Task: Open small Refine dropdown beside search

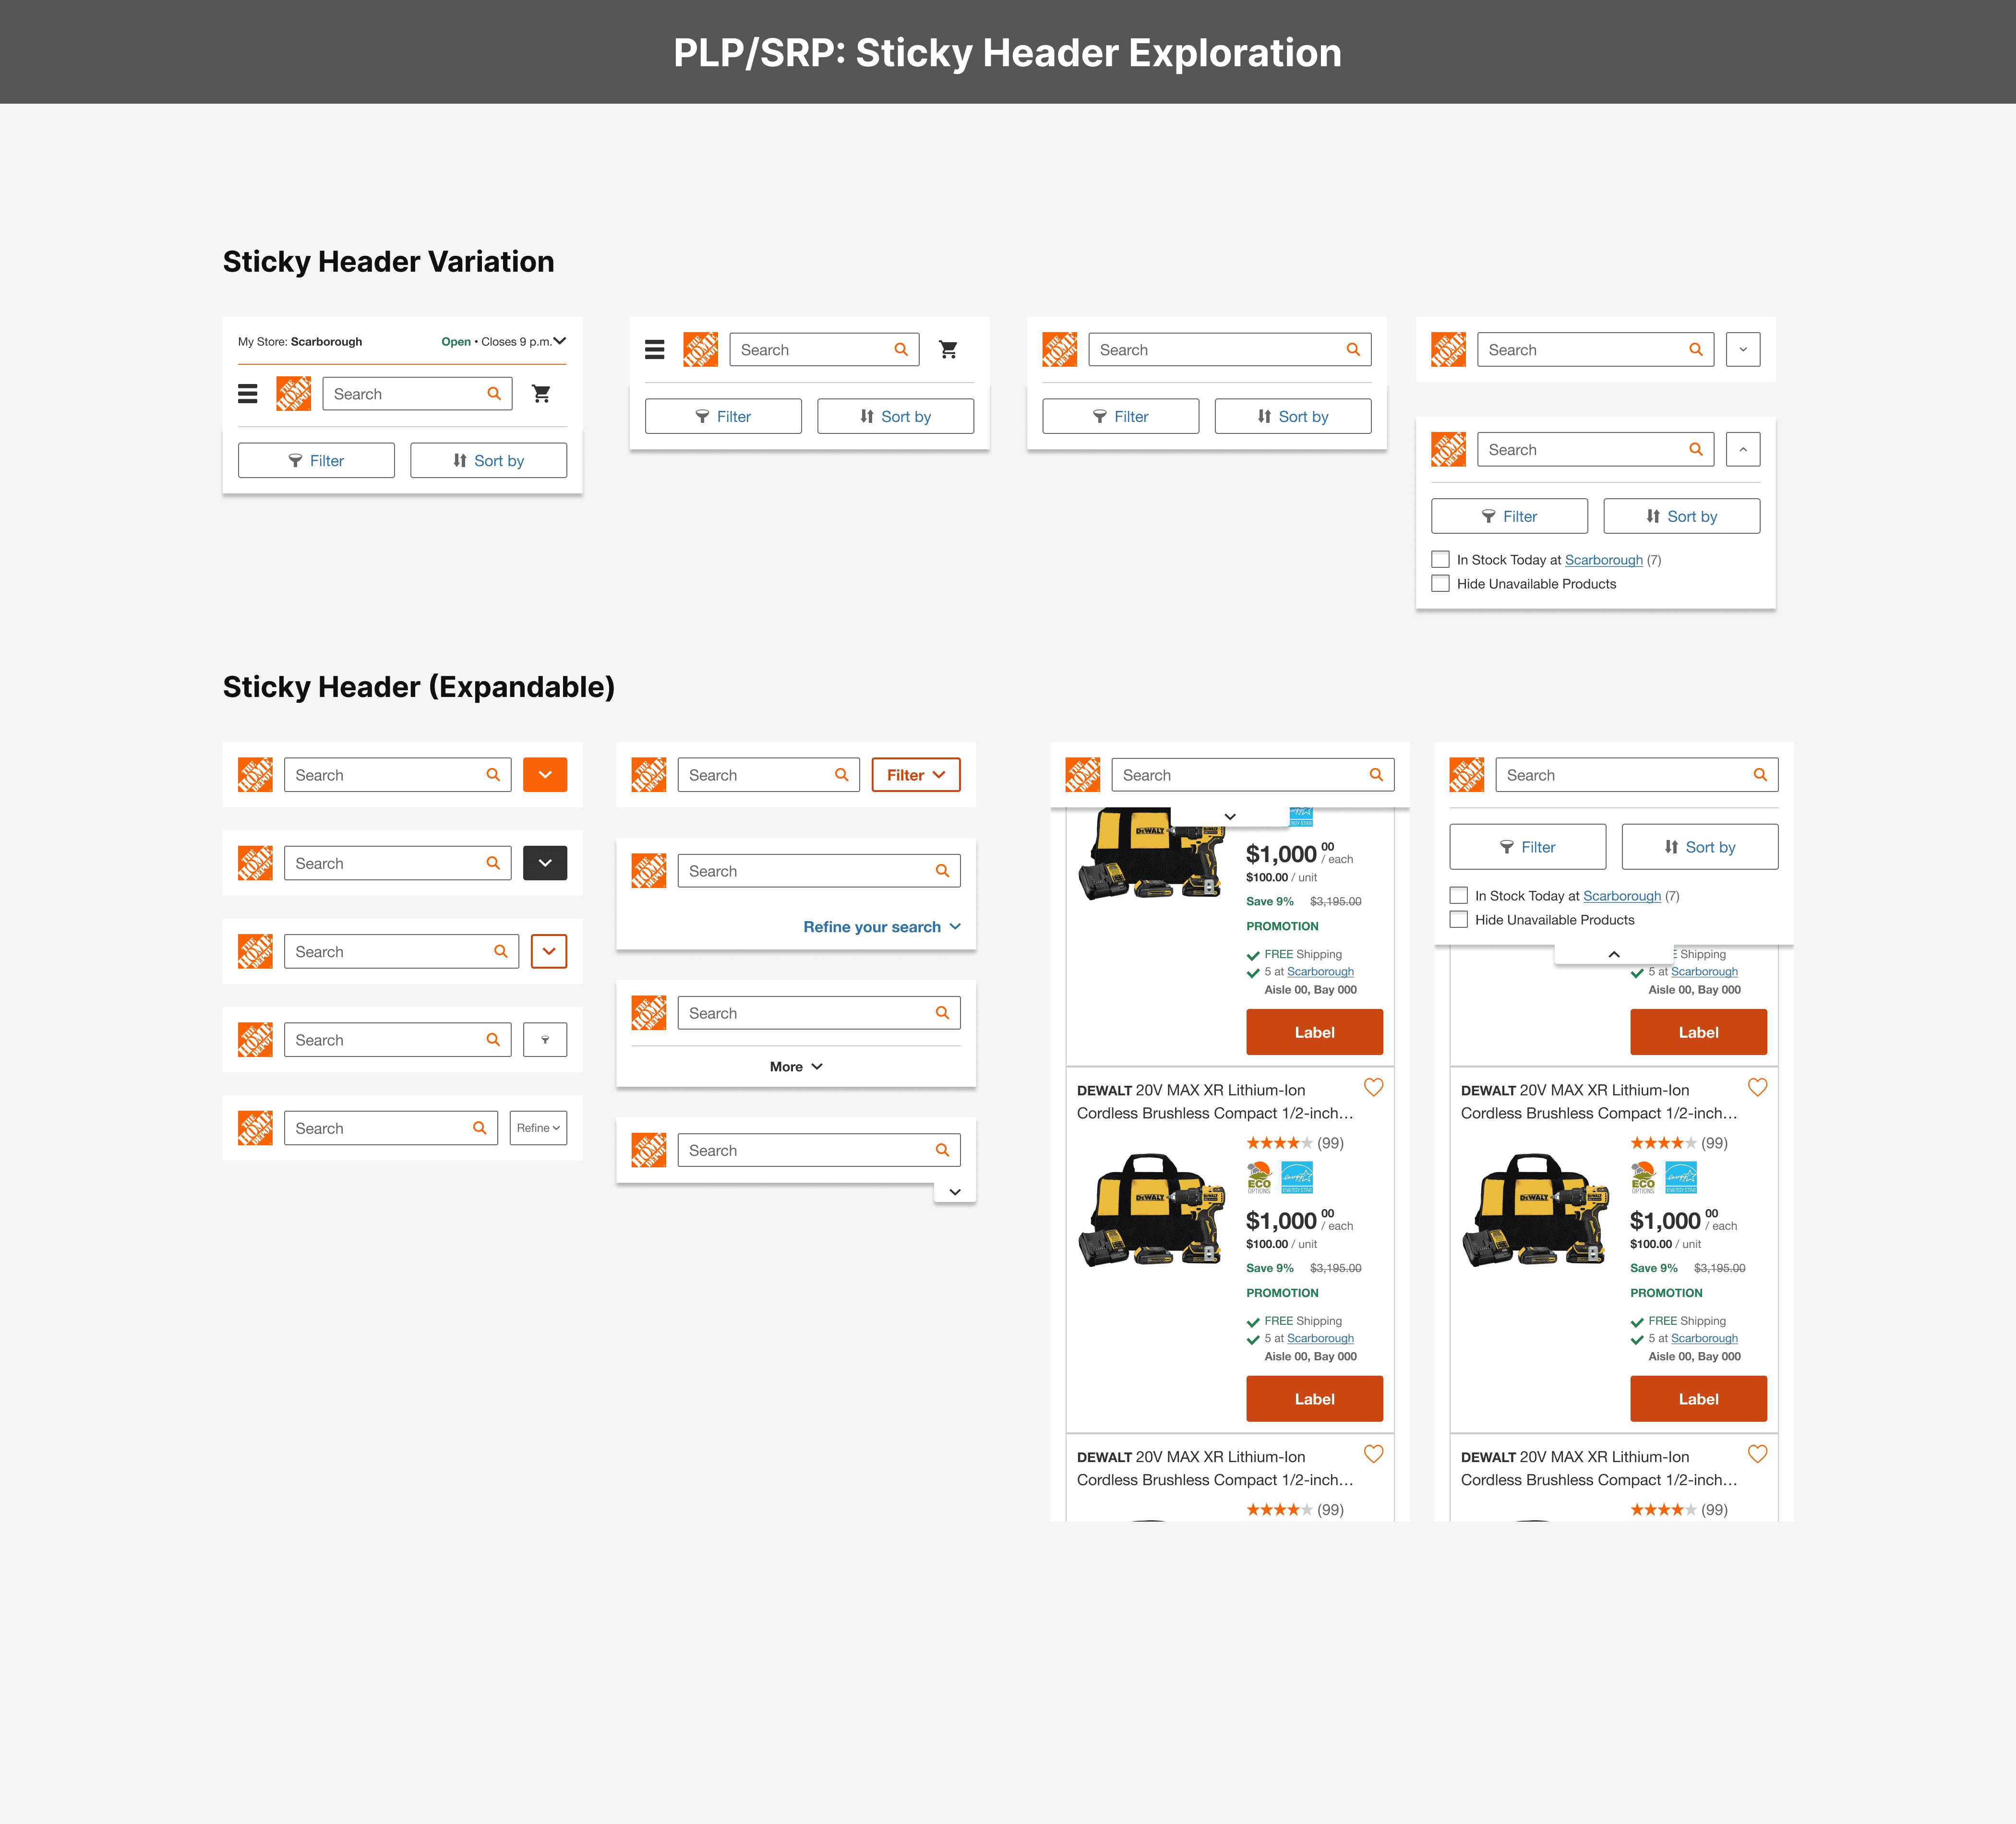Action: [x=538, y=1128]
